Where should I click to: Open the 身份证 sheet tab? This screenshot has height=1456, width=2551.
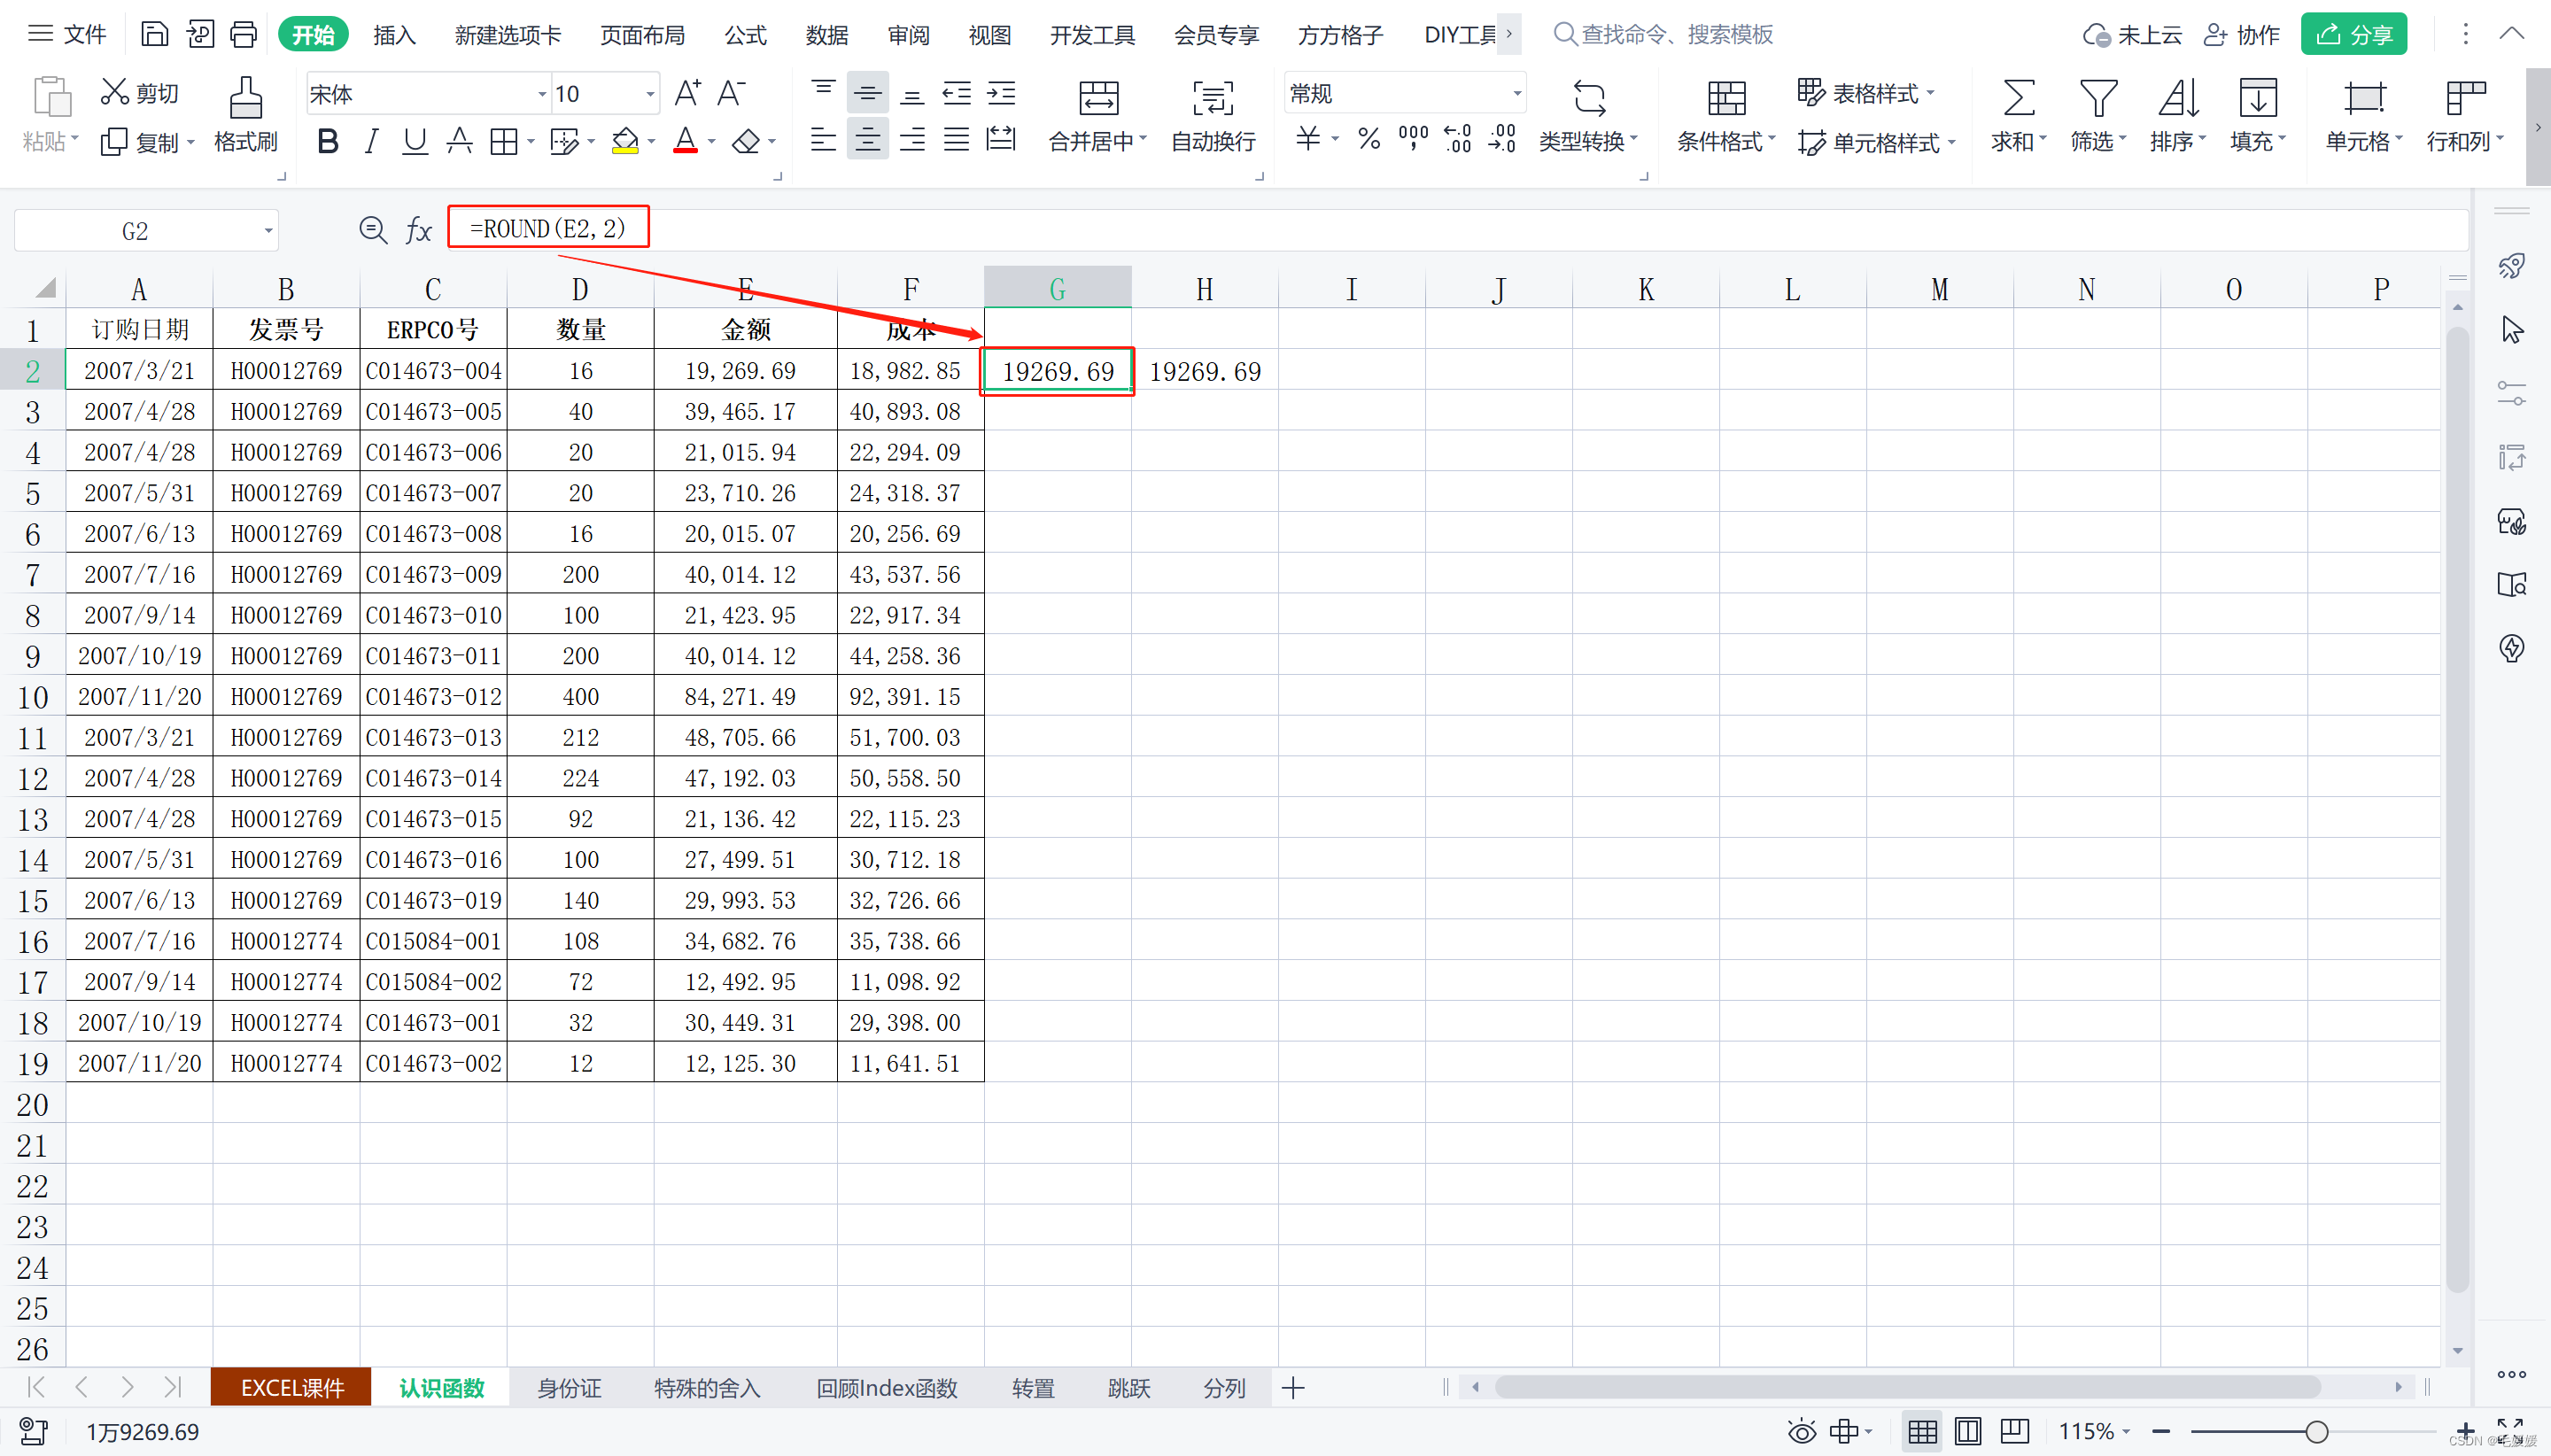point(569,1388)
